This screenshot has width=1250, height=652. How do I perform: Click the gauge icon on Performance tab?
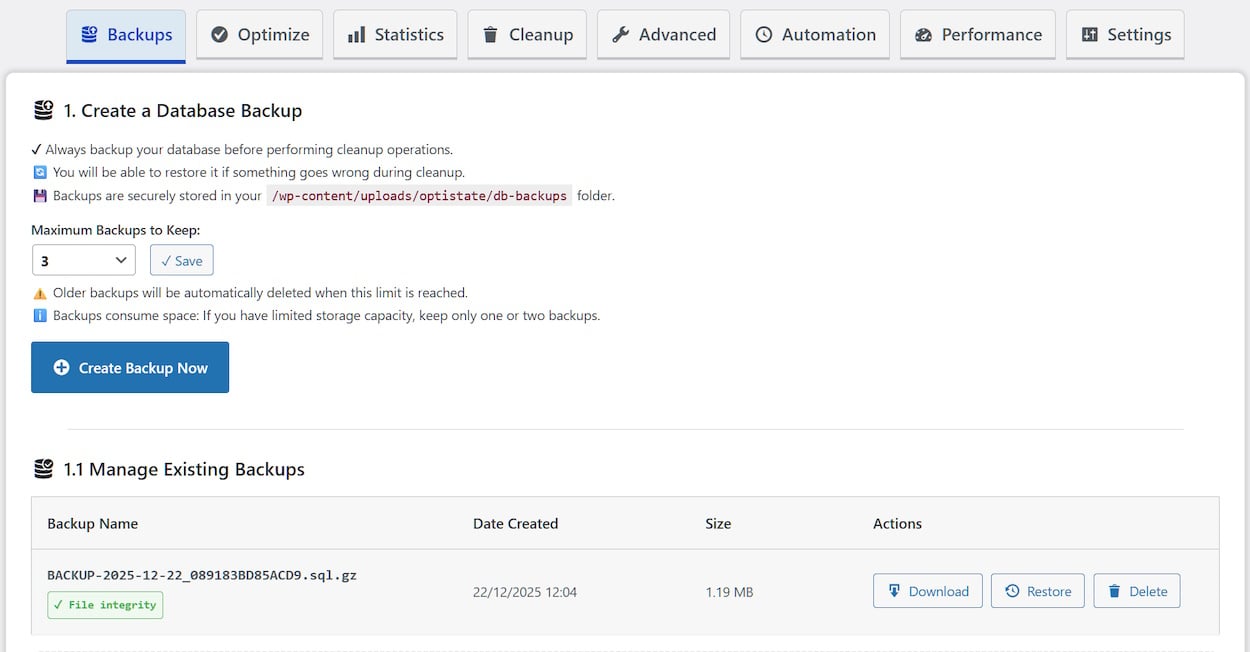[924, 35]
